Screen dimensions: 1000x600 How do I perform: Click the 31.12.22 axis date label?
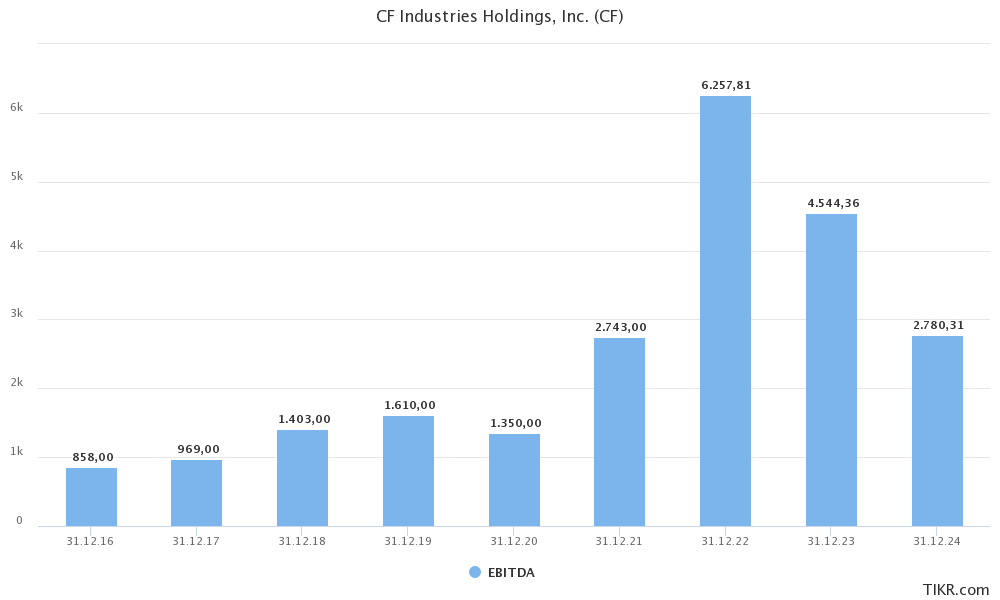tap(724, 541)
